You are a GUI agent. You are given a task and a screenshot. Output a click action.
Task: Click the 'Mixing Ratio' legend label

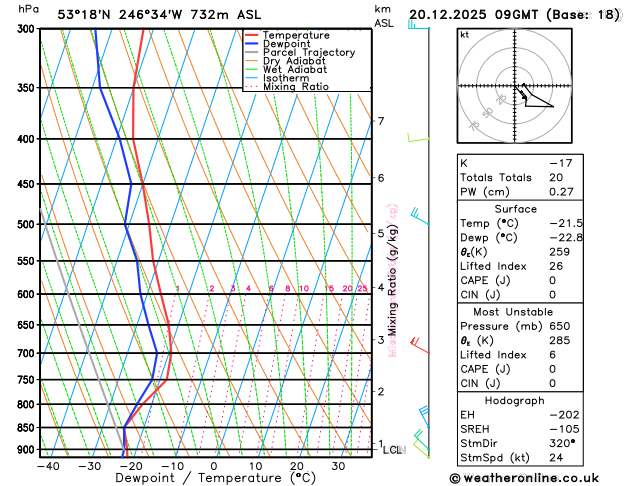coord(296,87)
